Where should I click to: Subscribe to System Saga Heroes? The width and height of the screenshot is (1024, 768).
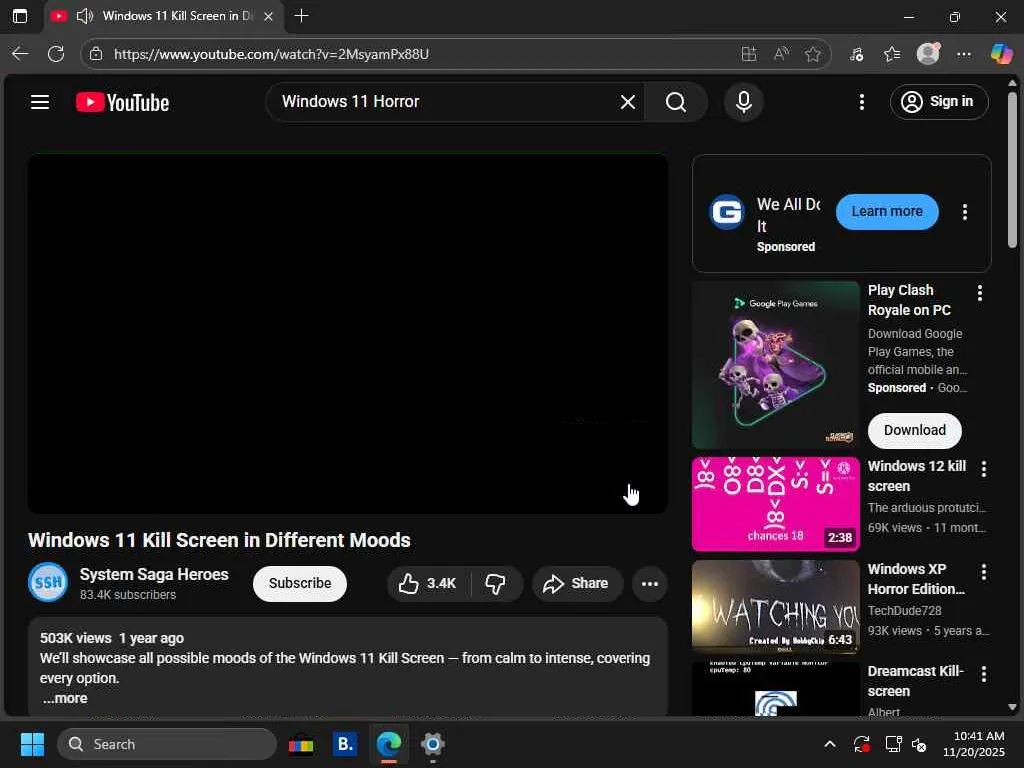click(300, 583)
